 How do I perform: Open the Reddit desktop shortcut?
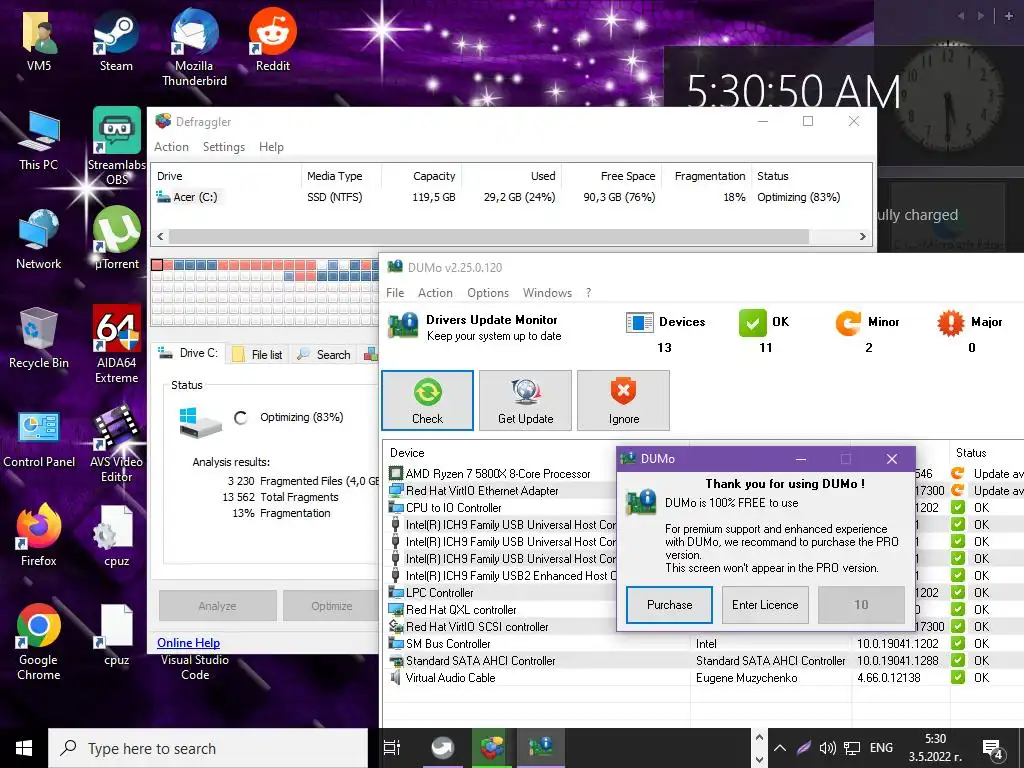[x=272, y=40]
